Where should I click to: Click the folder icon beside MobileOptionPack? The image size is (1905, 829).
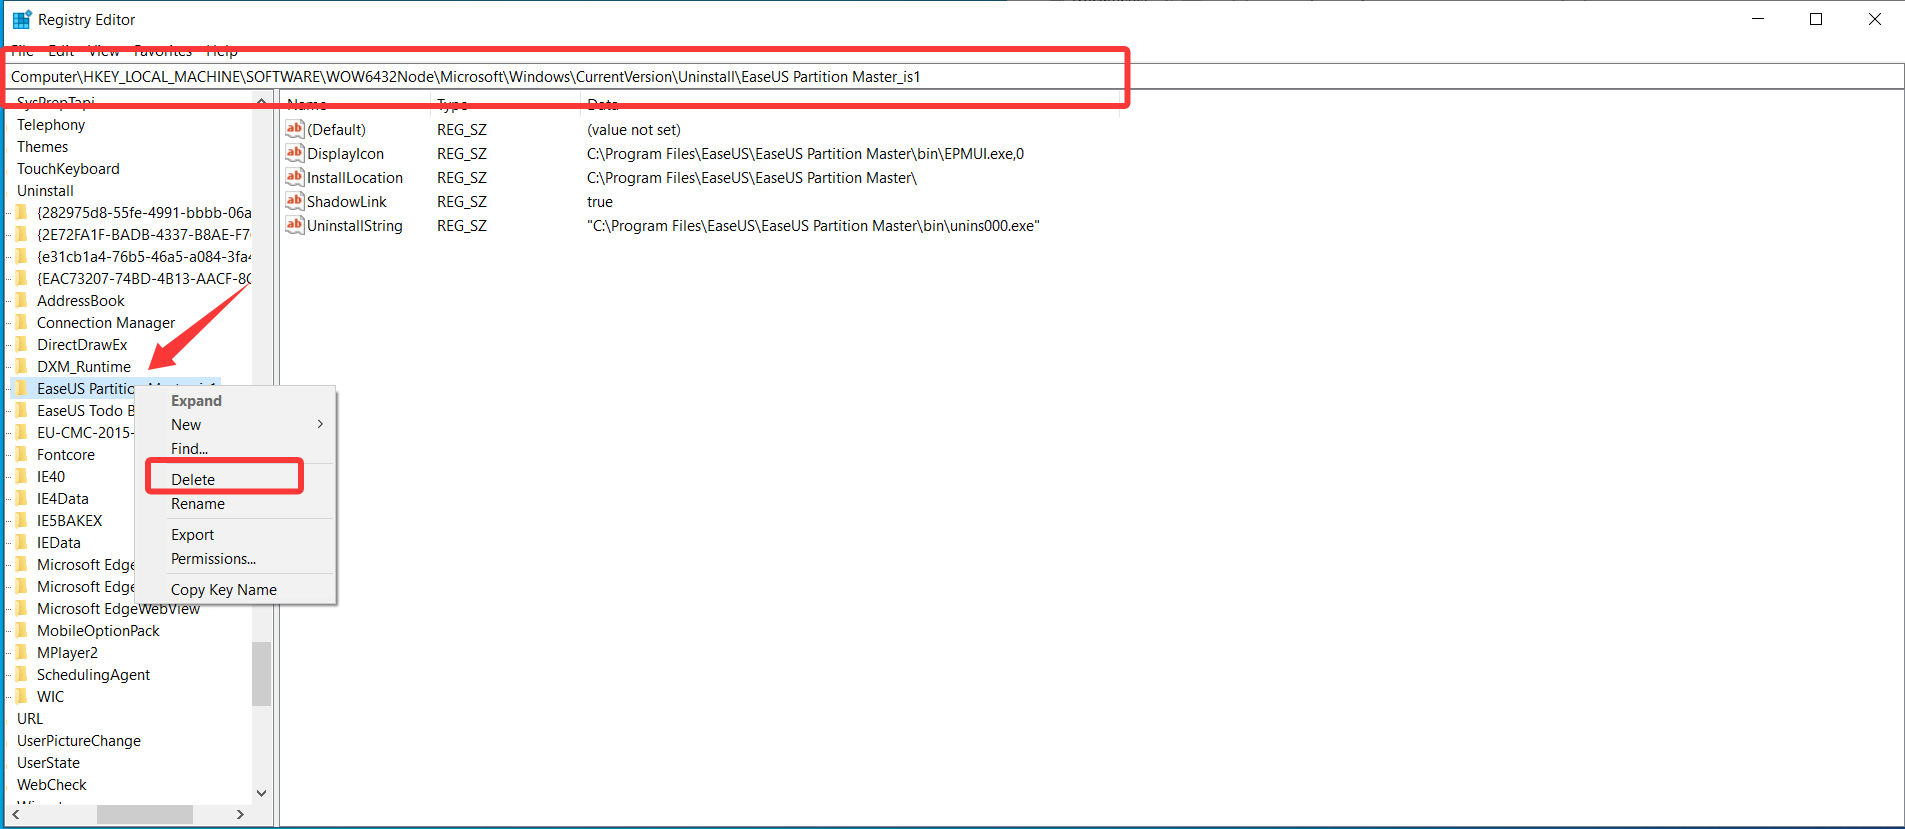[x=22, y=630]
